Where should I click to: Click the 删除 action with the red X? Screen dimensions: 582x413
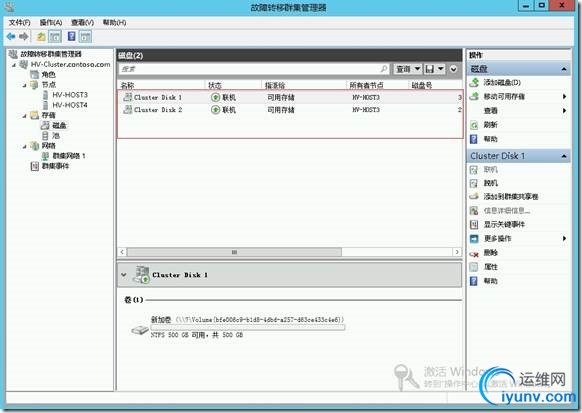(x=490, y=253)
